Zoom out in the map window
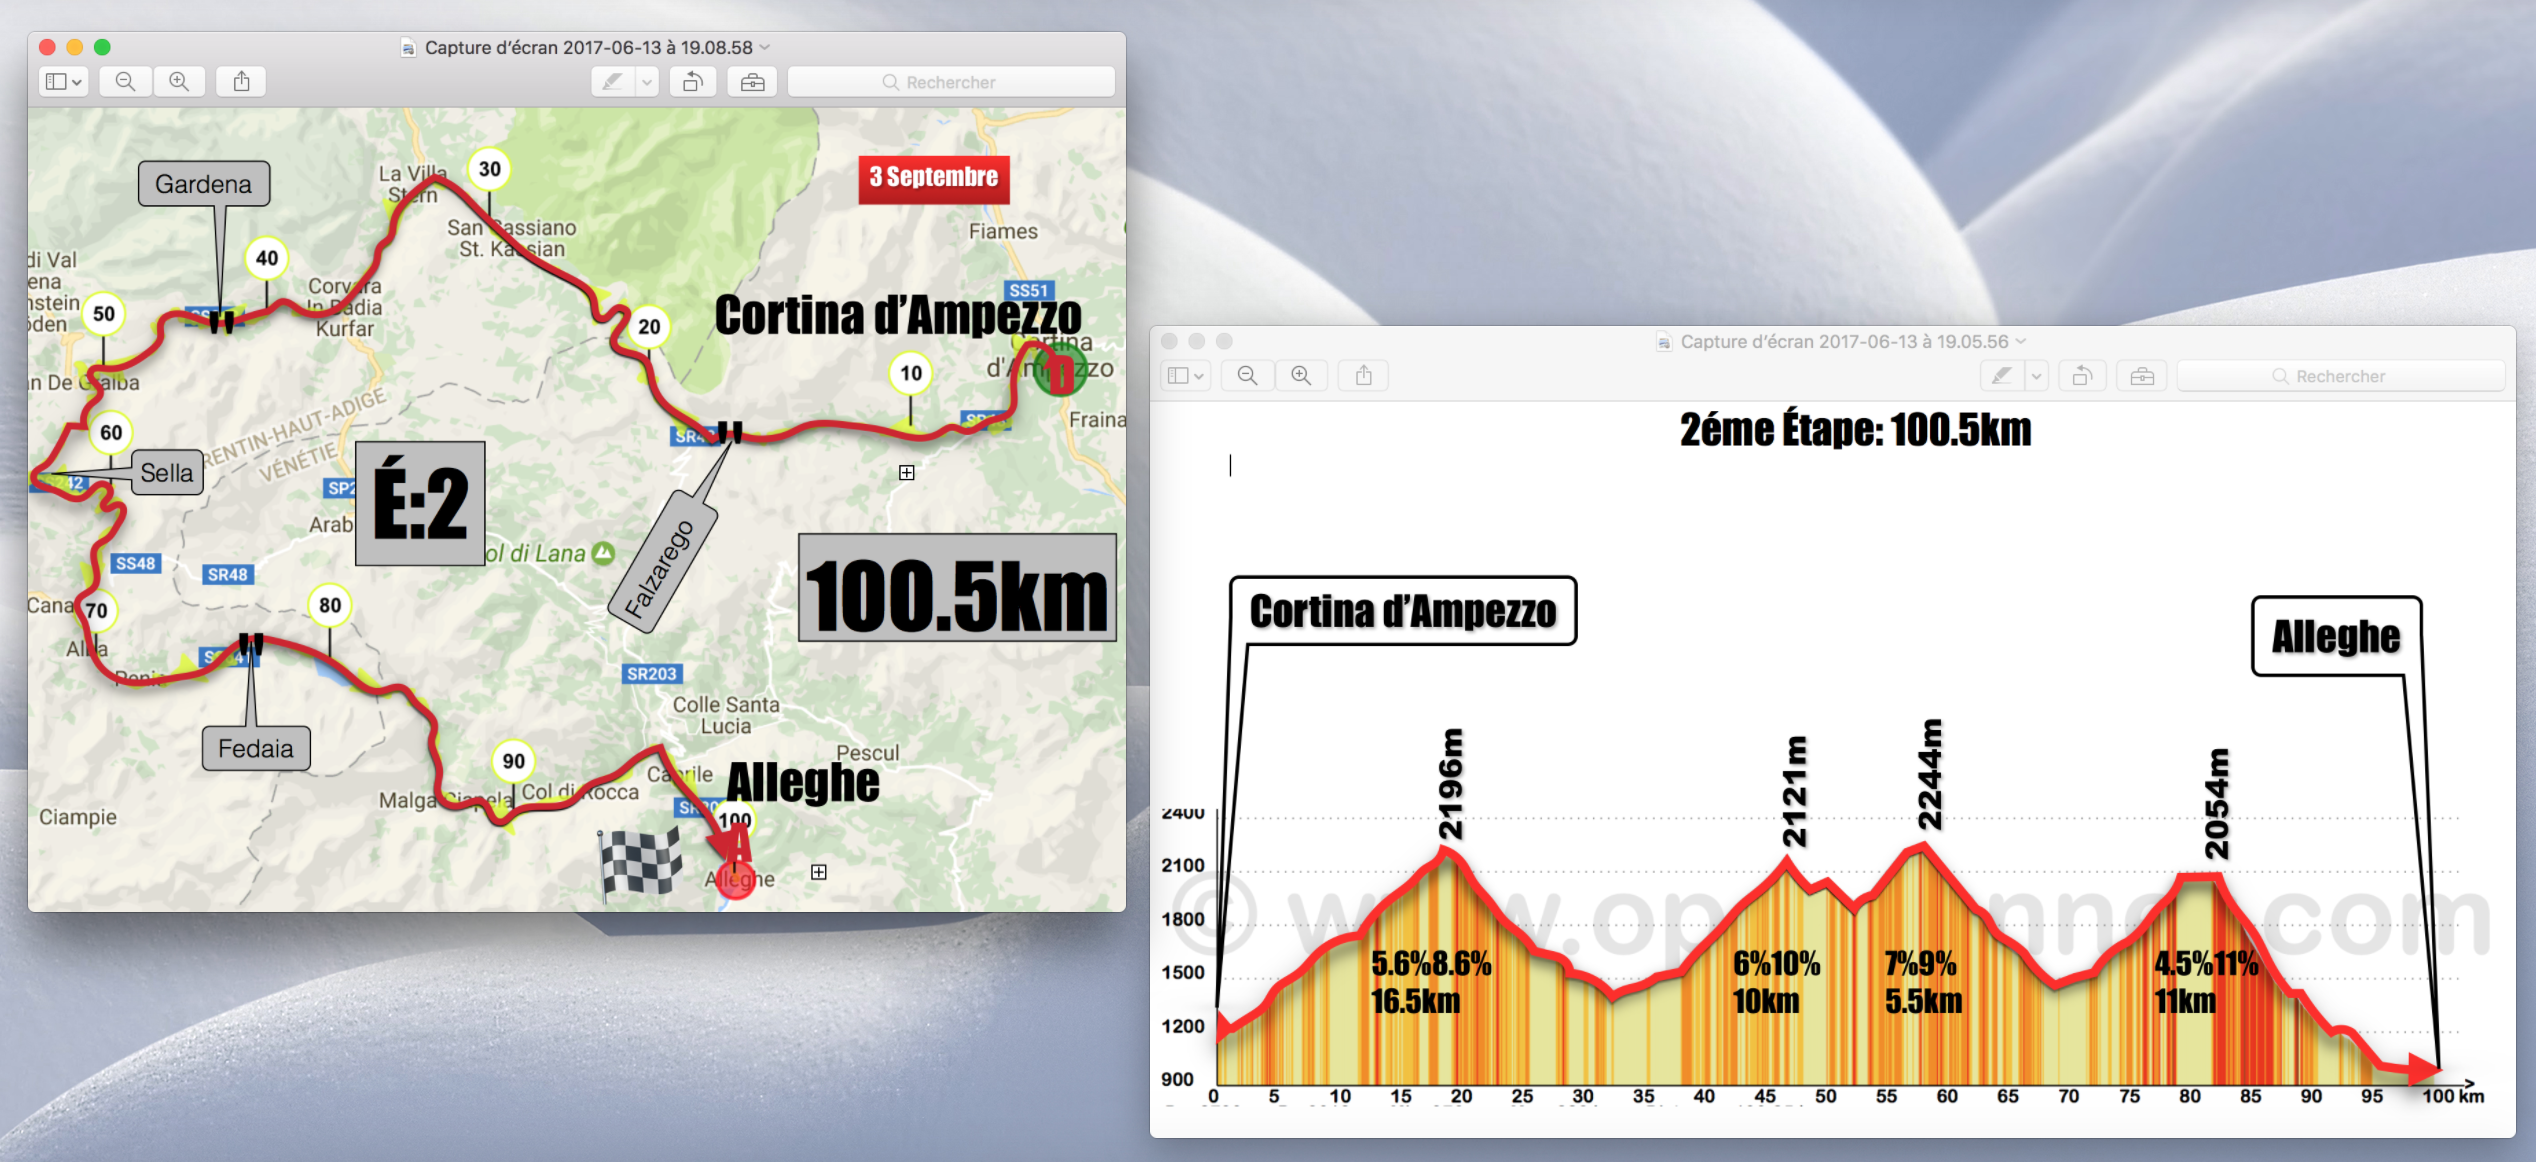This screenshot has width=2536, height=1162. pos(125,82)
